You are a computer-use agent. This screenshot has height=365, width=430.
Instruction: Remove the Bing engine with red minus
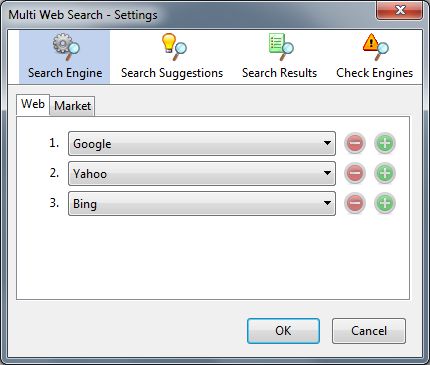pyautogui.click(x=355, y=203)
